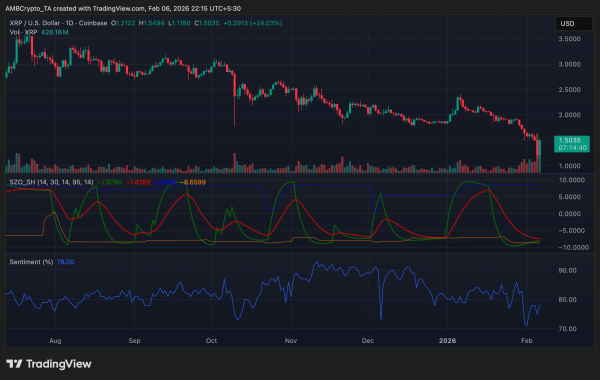This screenshot has width=600, height=380.
Task: Click the 2026 year label on time axis
Action: [447, 341]
